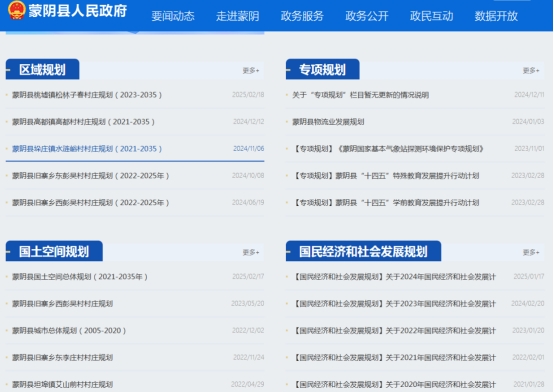Click the date 2025/01/17
The height and width of the screenshot is (392, 554).
(x=529, y=276)
